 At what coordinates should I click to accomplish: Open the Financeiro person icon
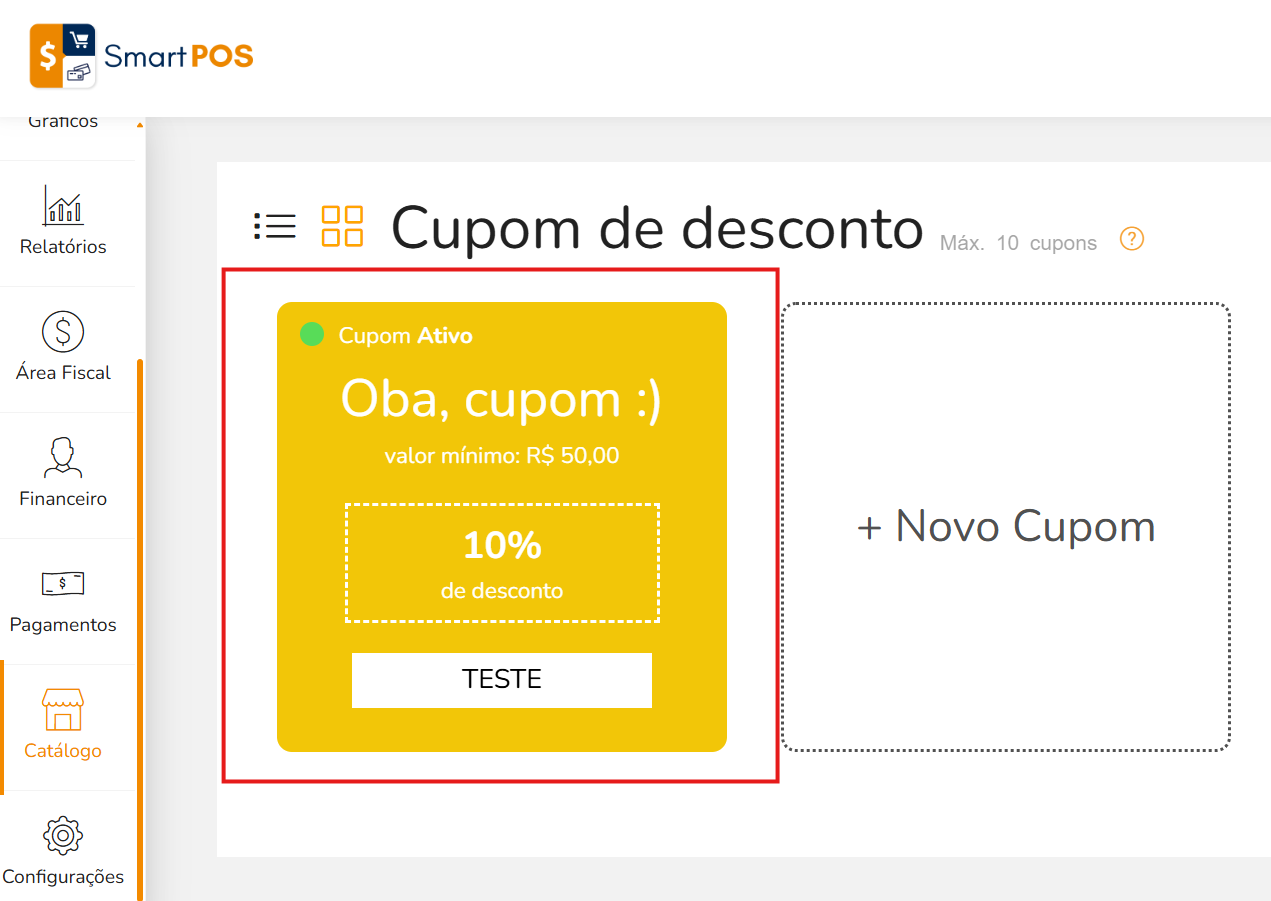point(63,457)
